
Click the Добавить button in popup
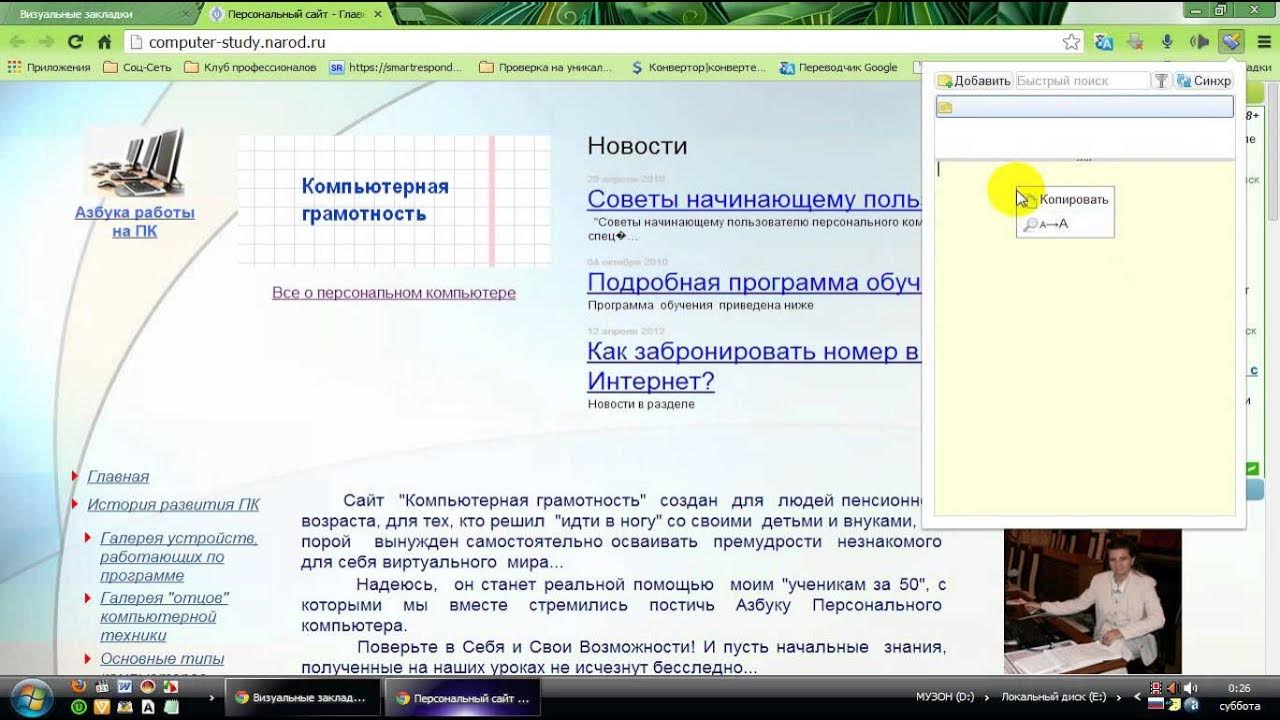coord(974,81)
